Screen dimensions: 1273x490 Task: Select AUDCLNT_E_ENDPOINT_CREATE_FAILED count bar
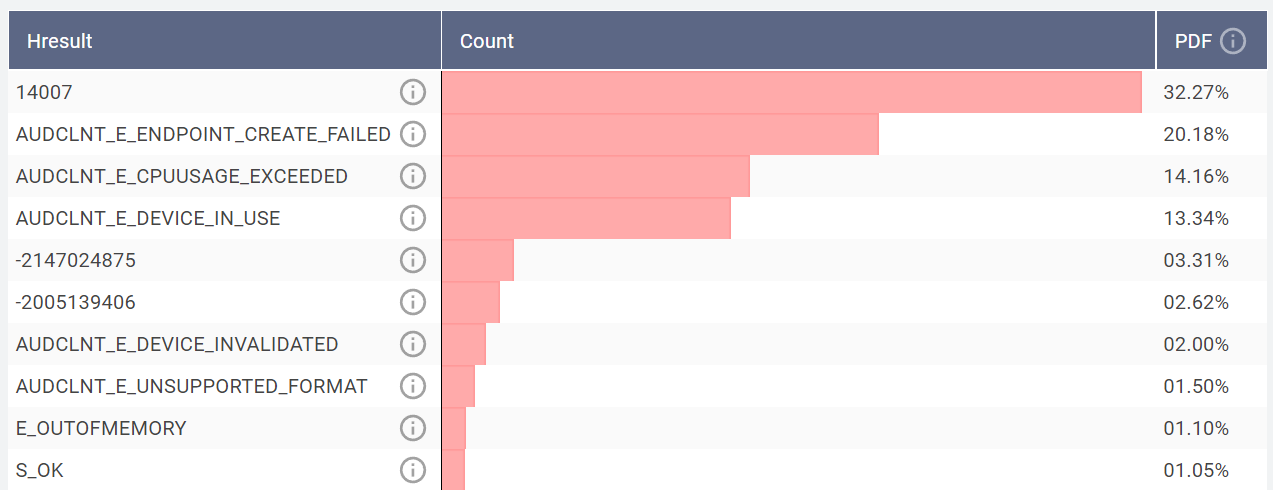tap(660, 134)
